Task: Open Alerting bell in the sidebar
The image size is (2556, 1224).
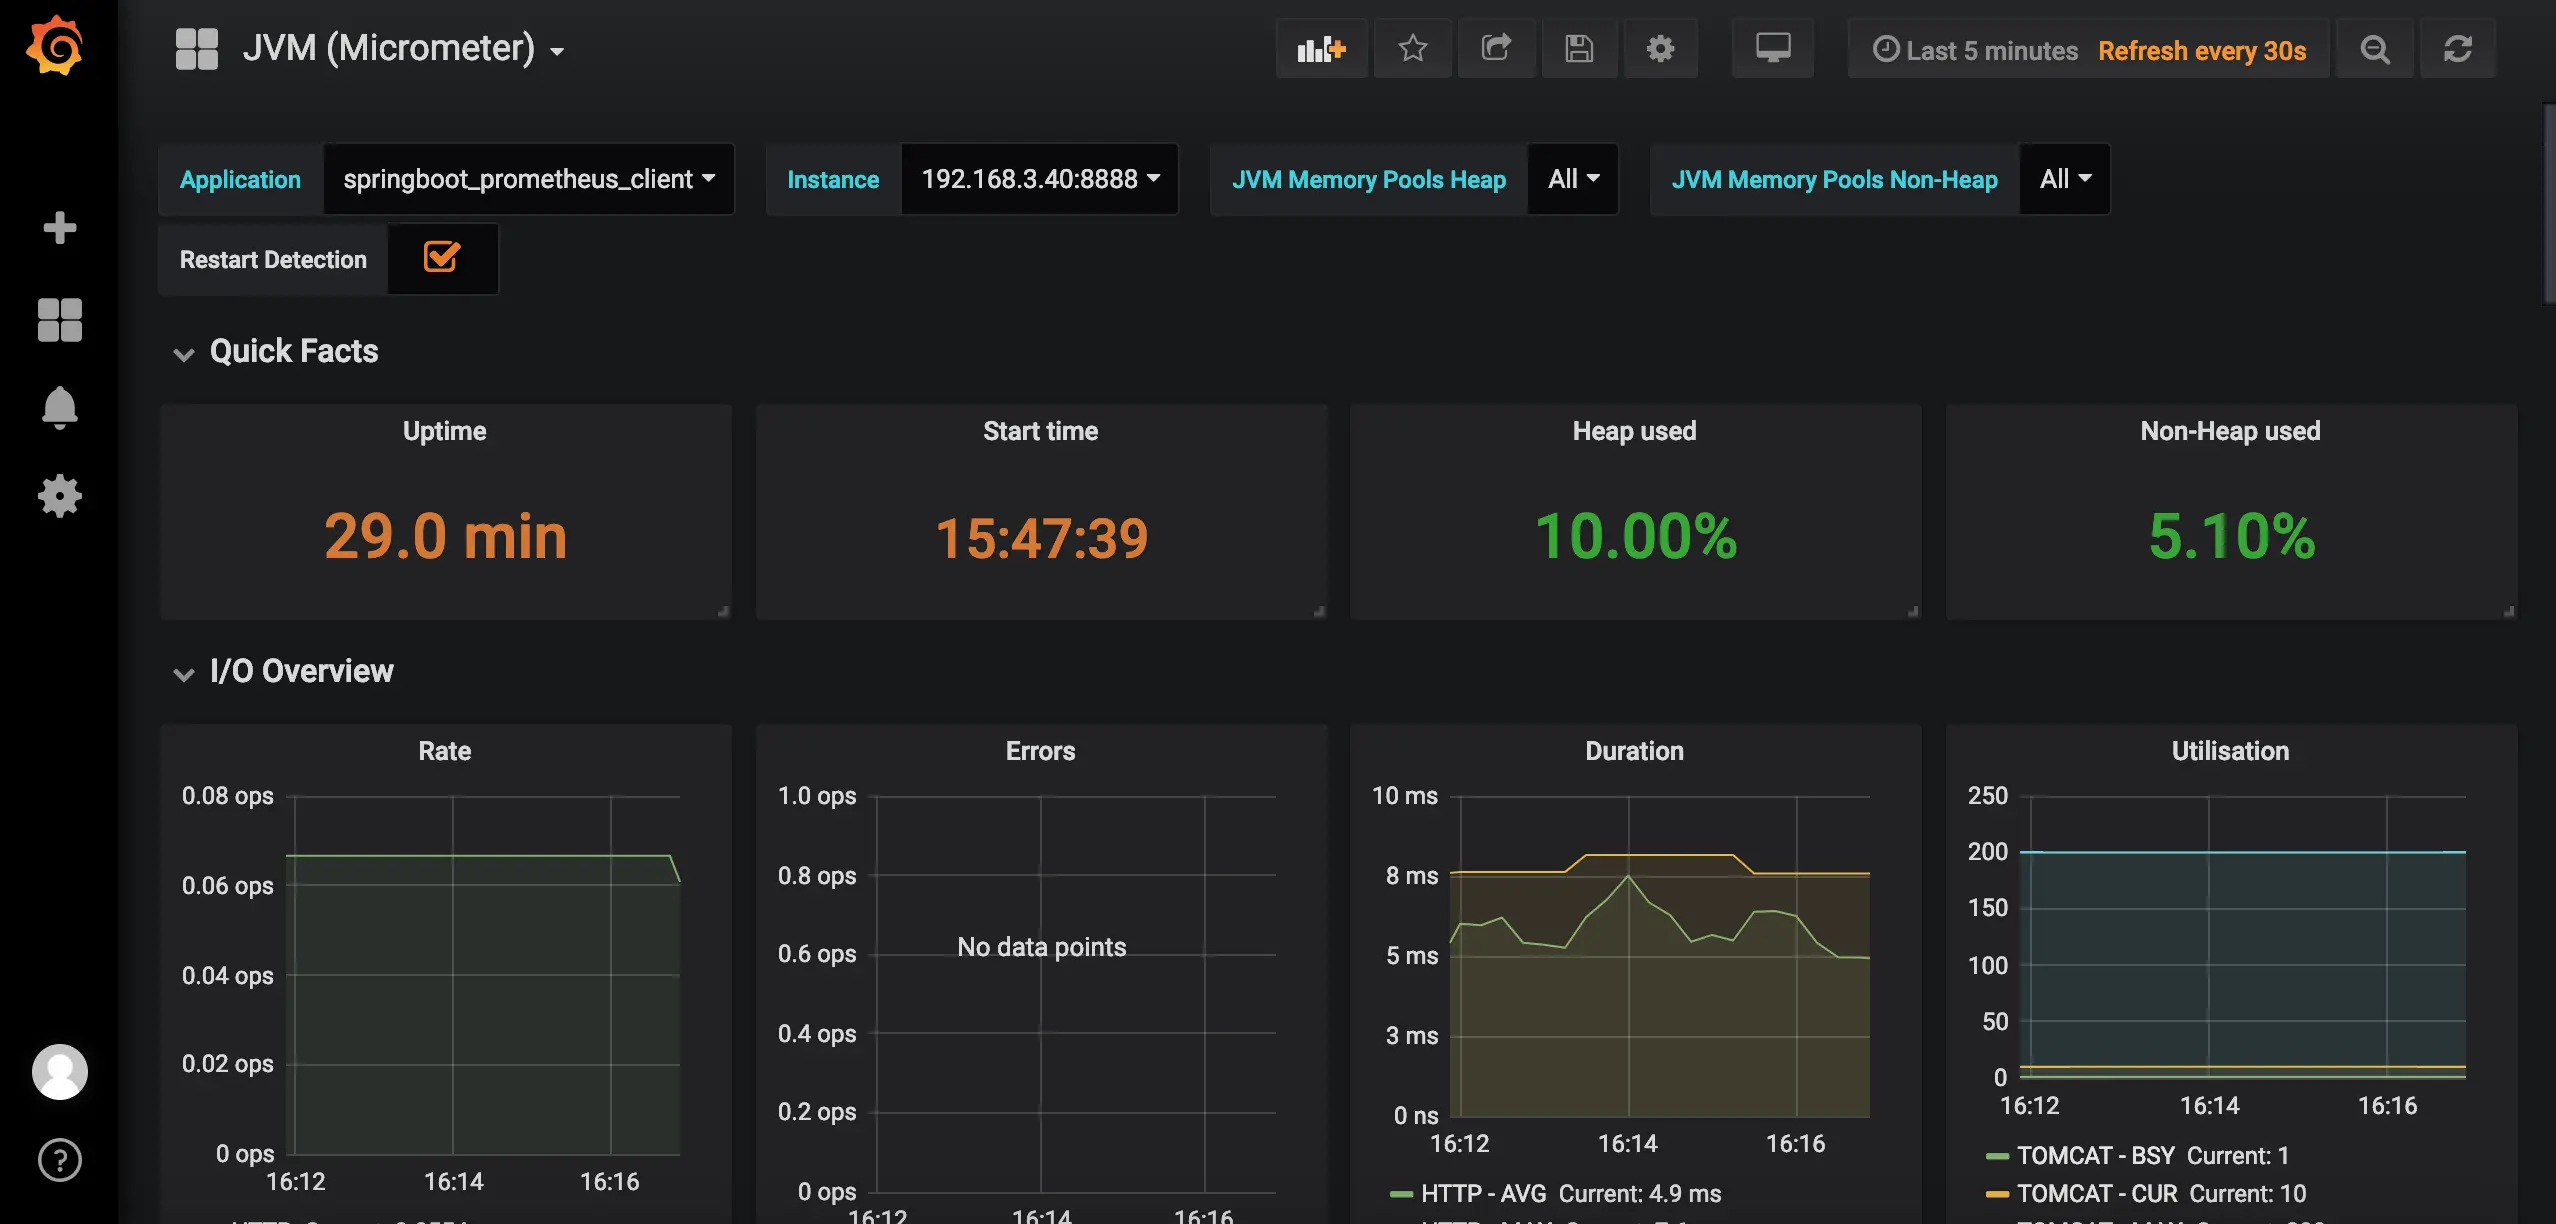Action: (59, 408)
